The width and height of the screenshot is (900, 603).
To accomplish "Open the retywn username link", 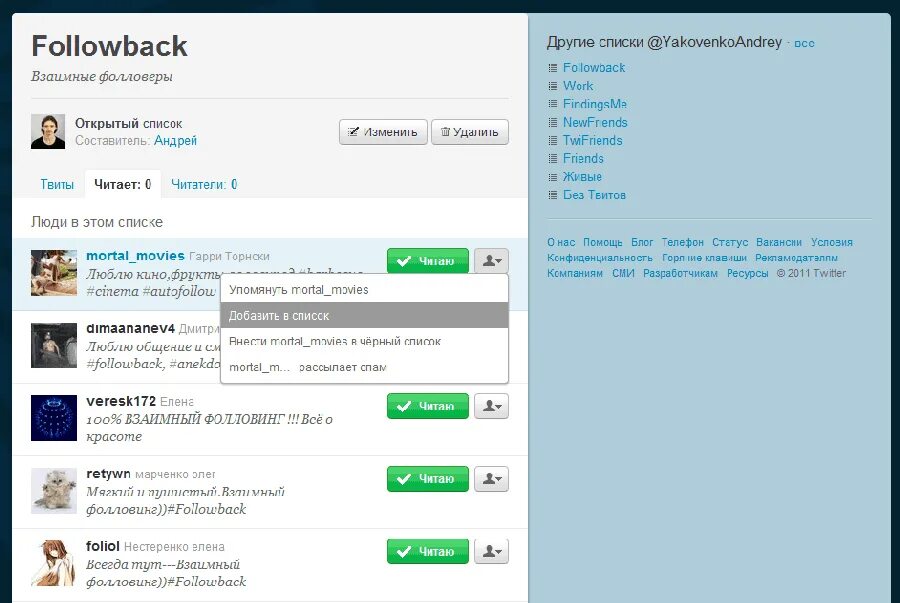I will point(108,474).
